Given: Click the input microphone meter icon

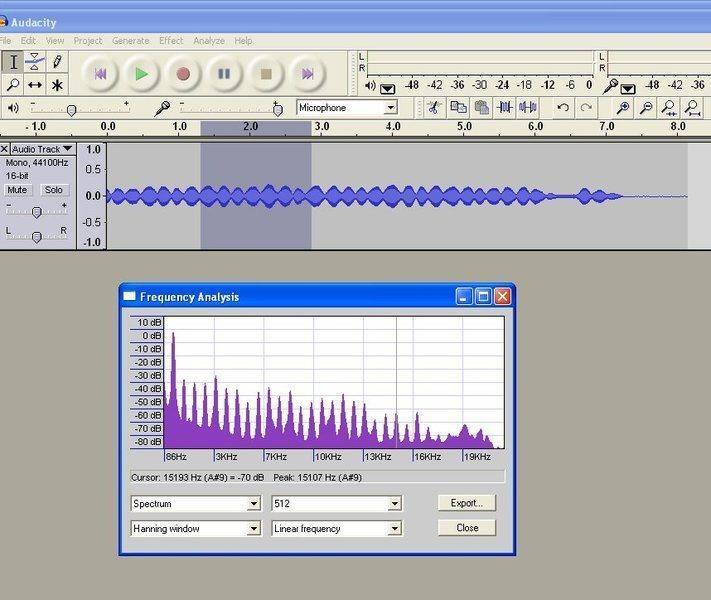Looking at the screenshot, I should (x=610, y=86).
